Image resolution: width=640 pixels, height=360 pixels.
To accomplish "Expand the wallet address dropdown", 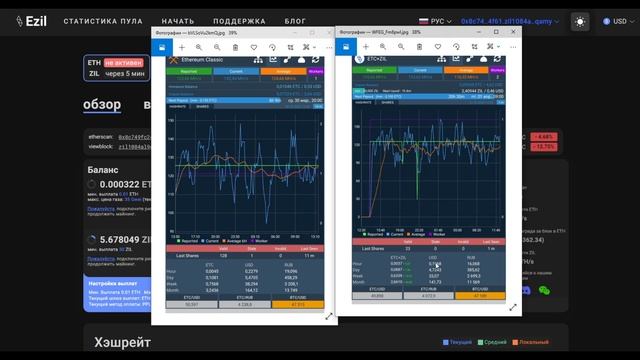I will click(510, 21).
